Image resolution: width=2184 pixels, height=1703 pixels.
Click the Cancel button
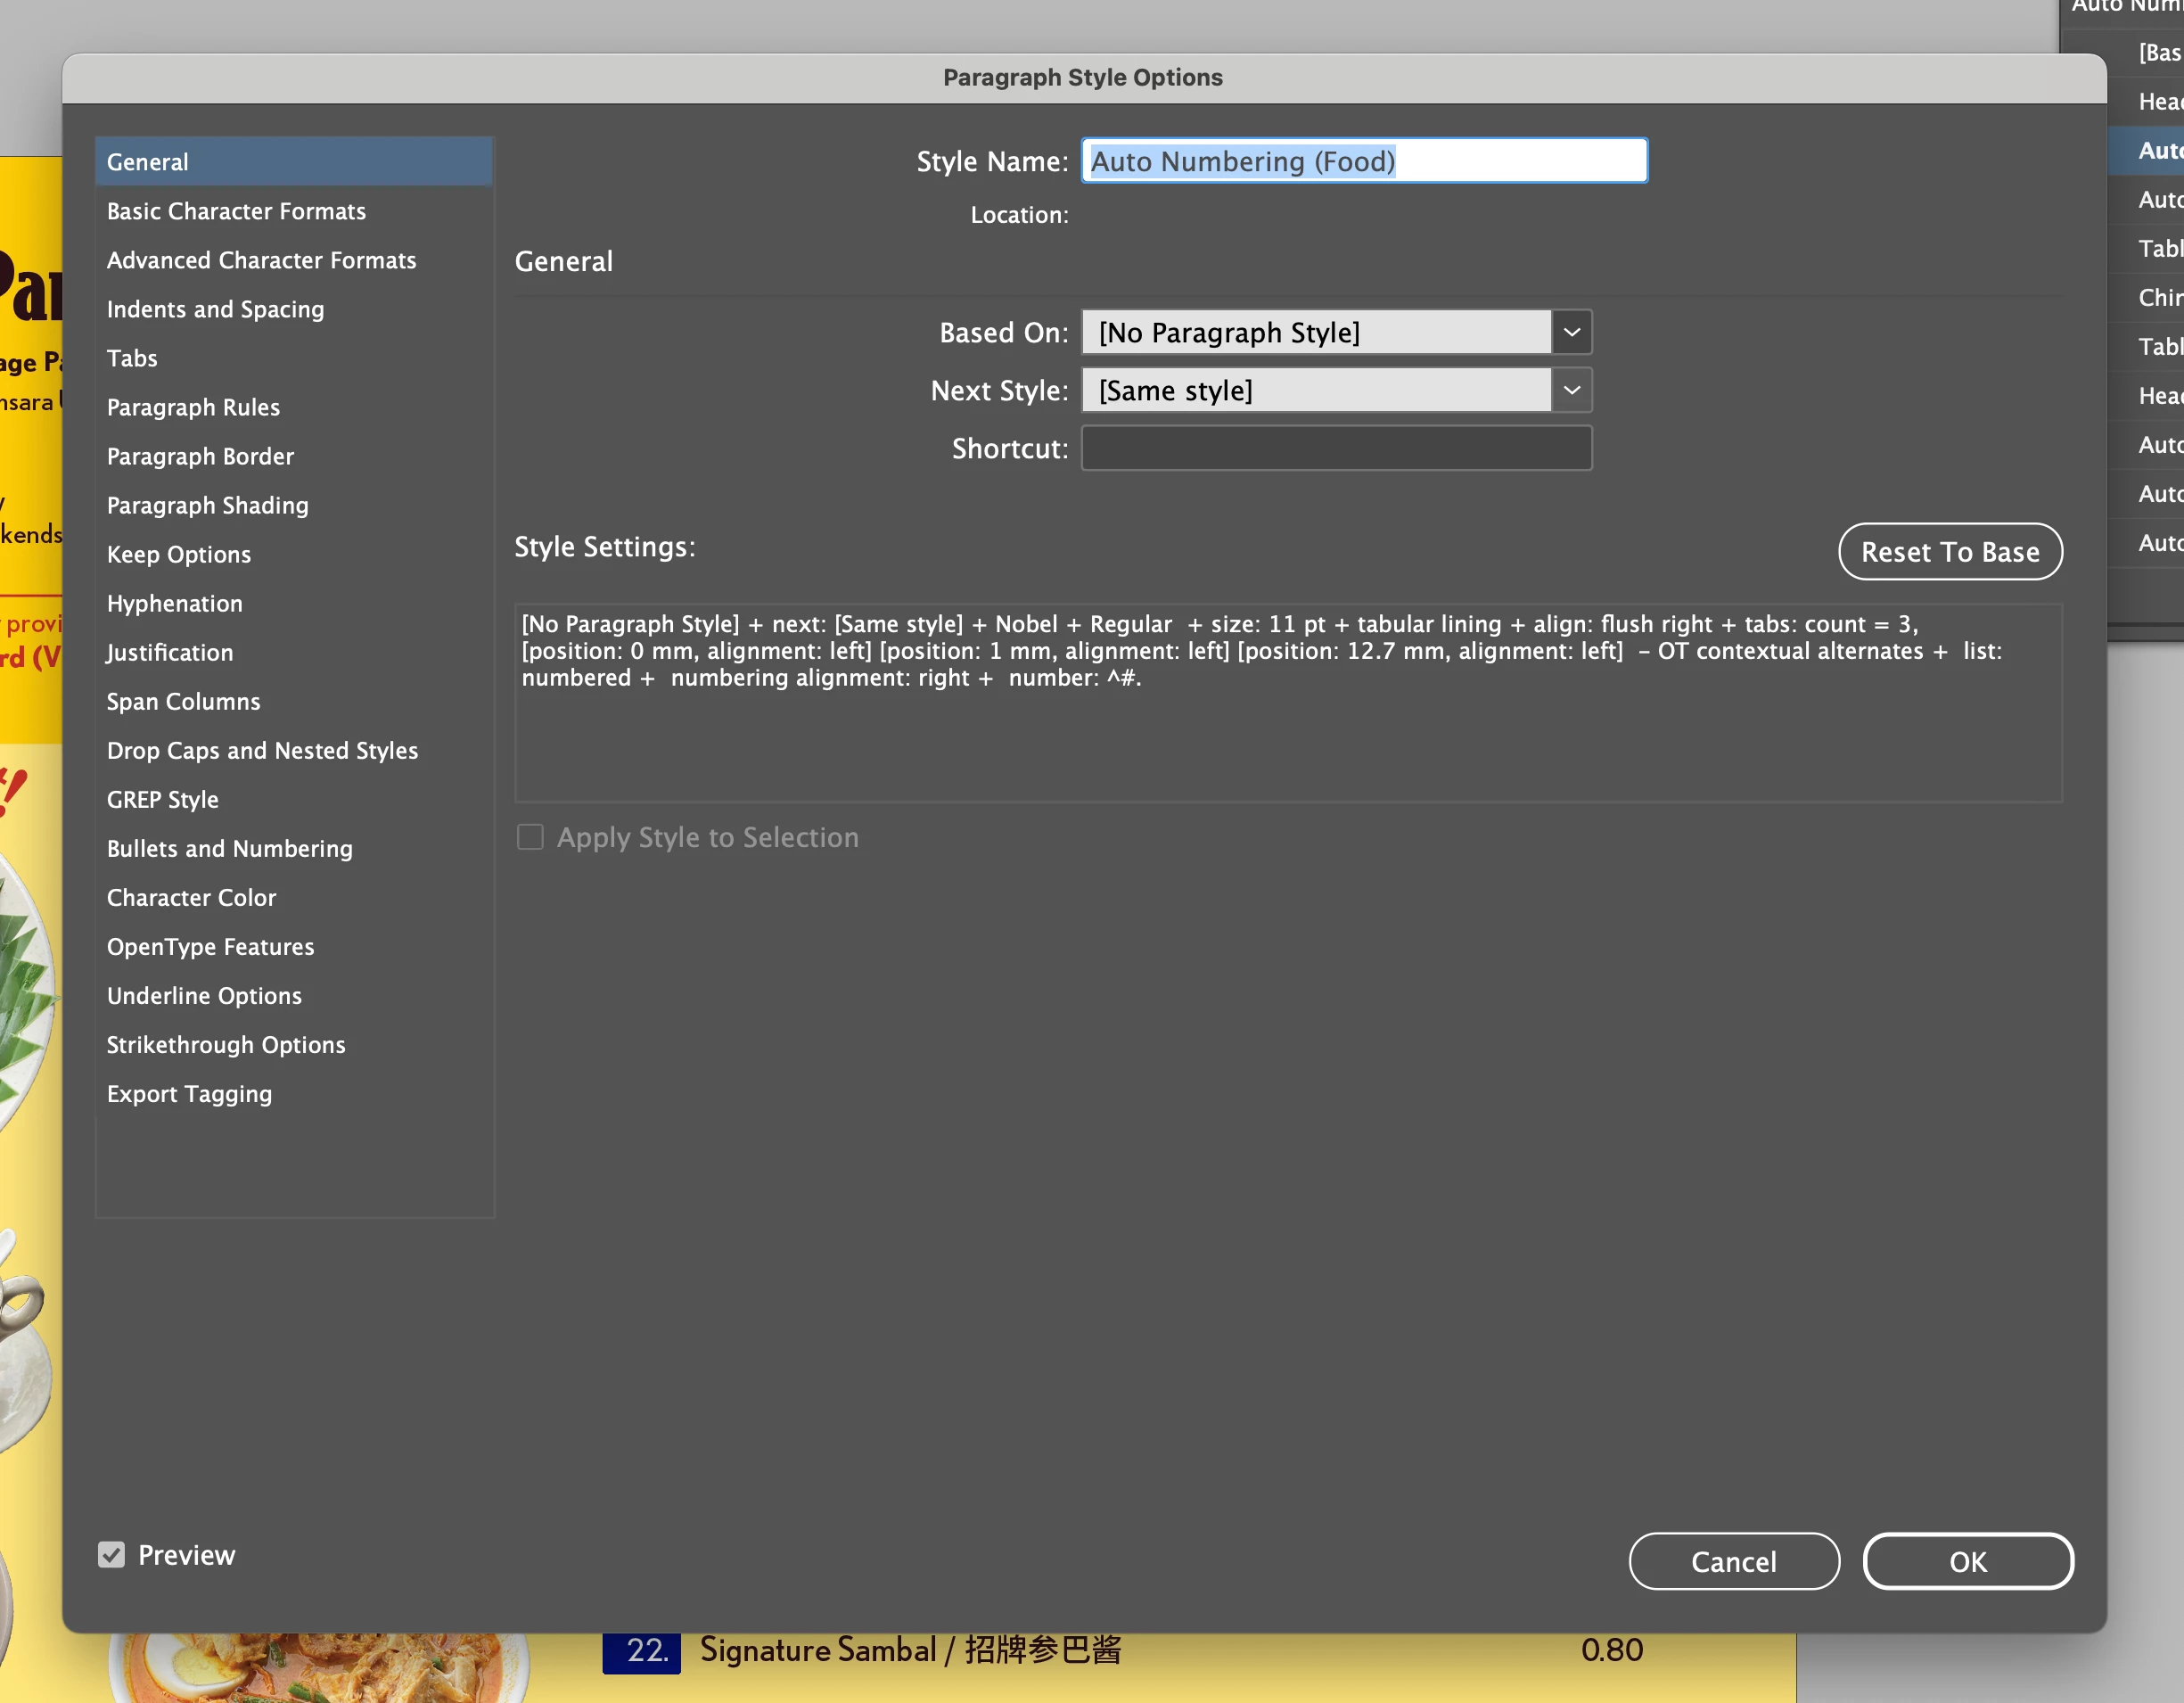(1733, 1561)
